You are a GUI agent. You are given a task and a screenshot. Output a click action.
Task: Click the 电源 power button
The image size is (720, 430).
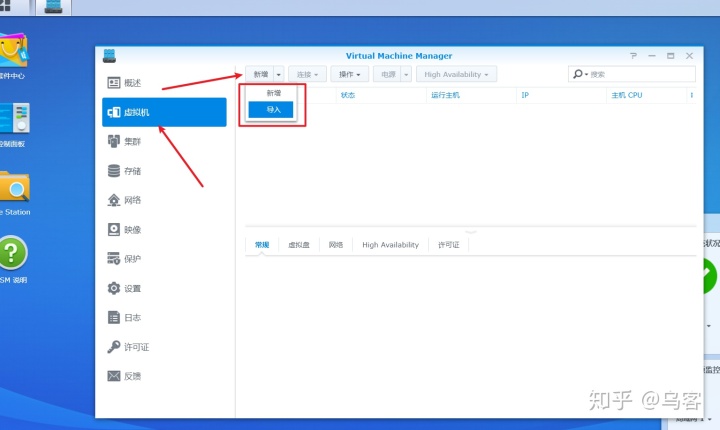point(387,74)
